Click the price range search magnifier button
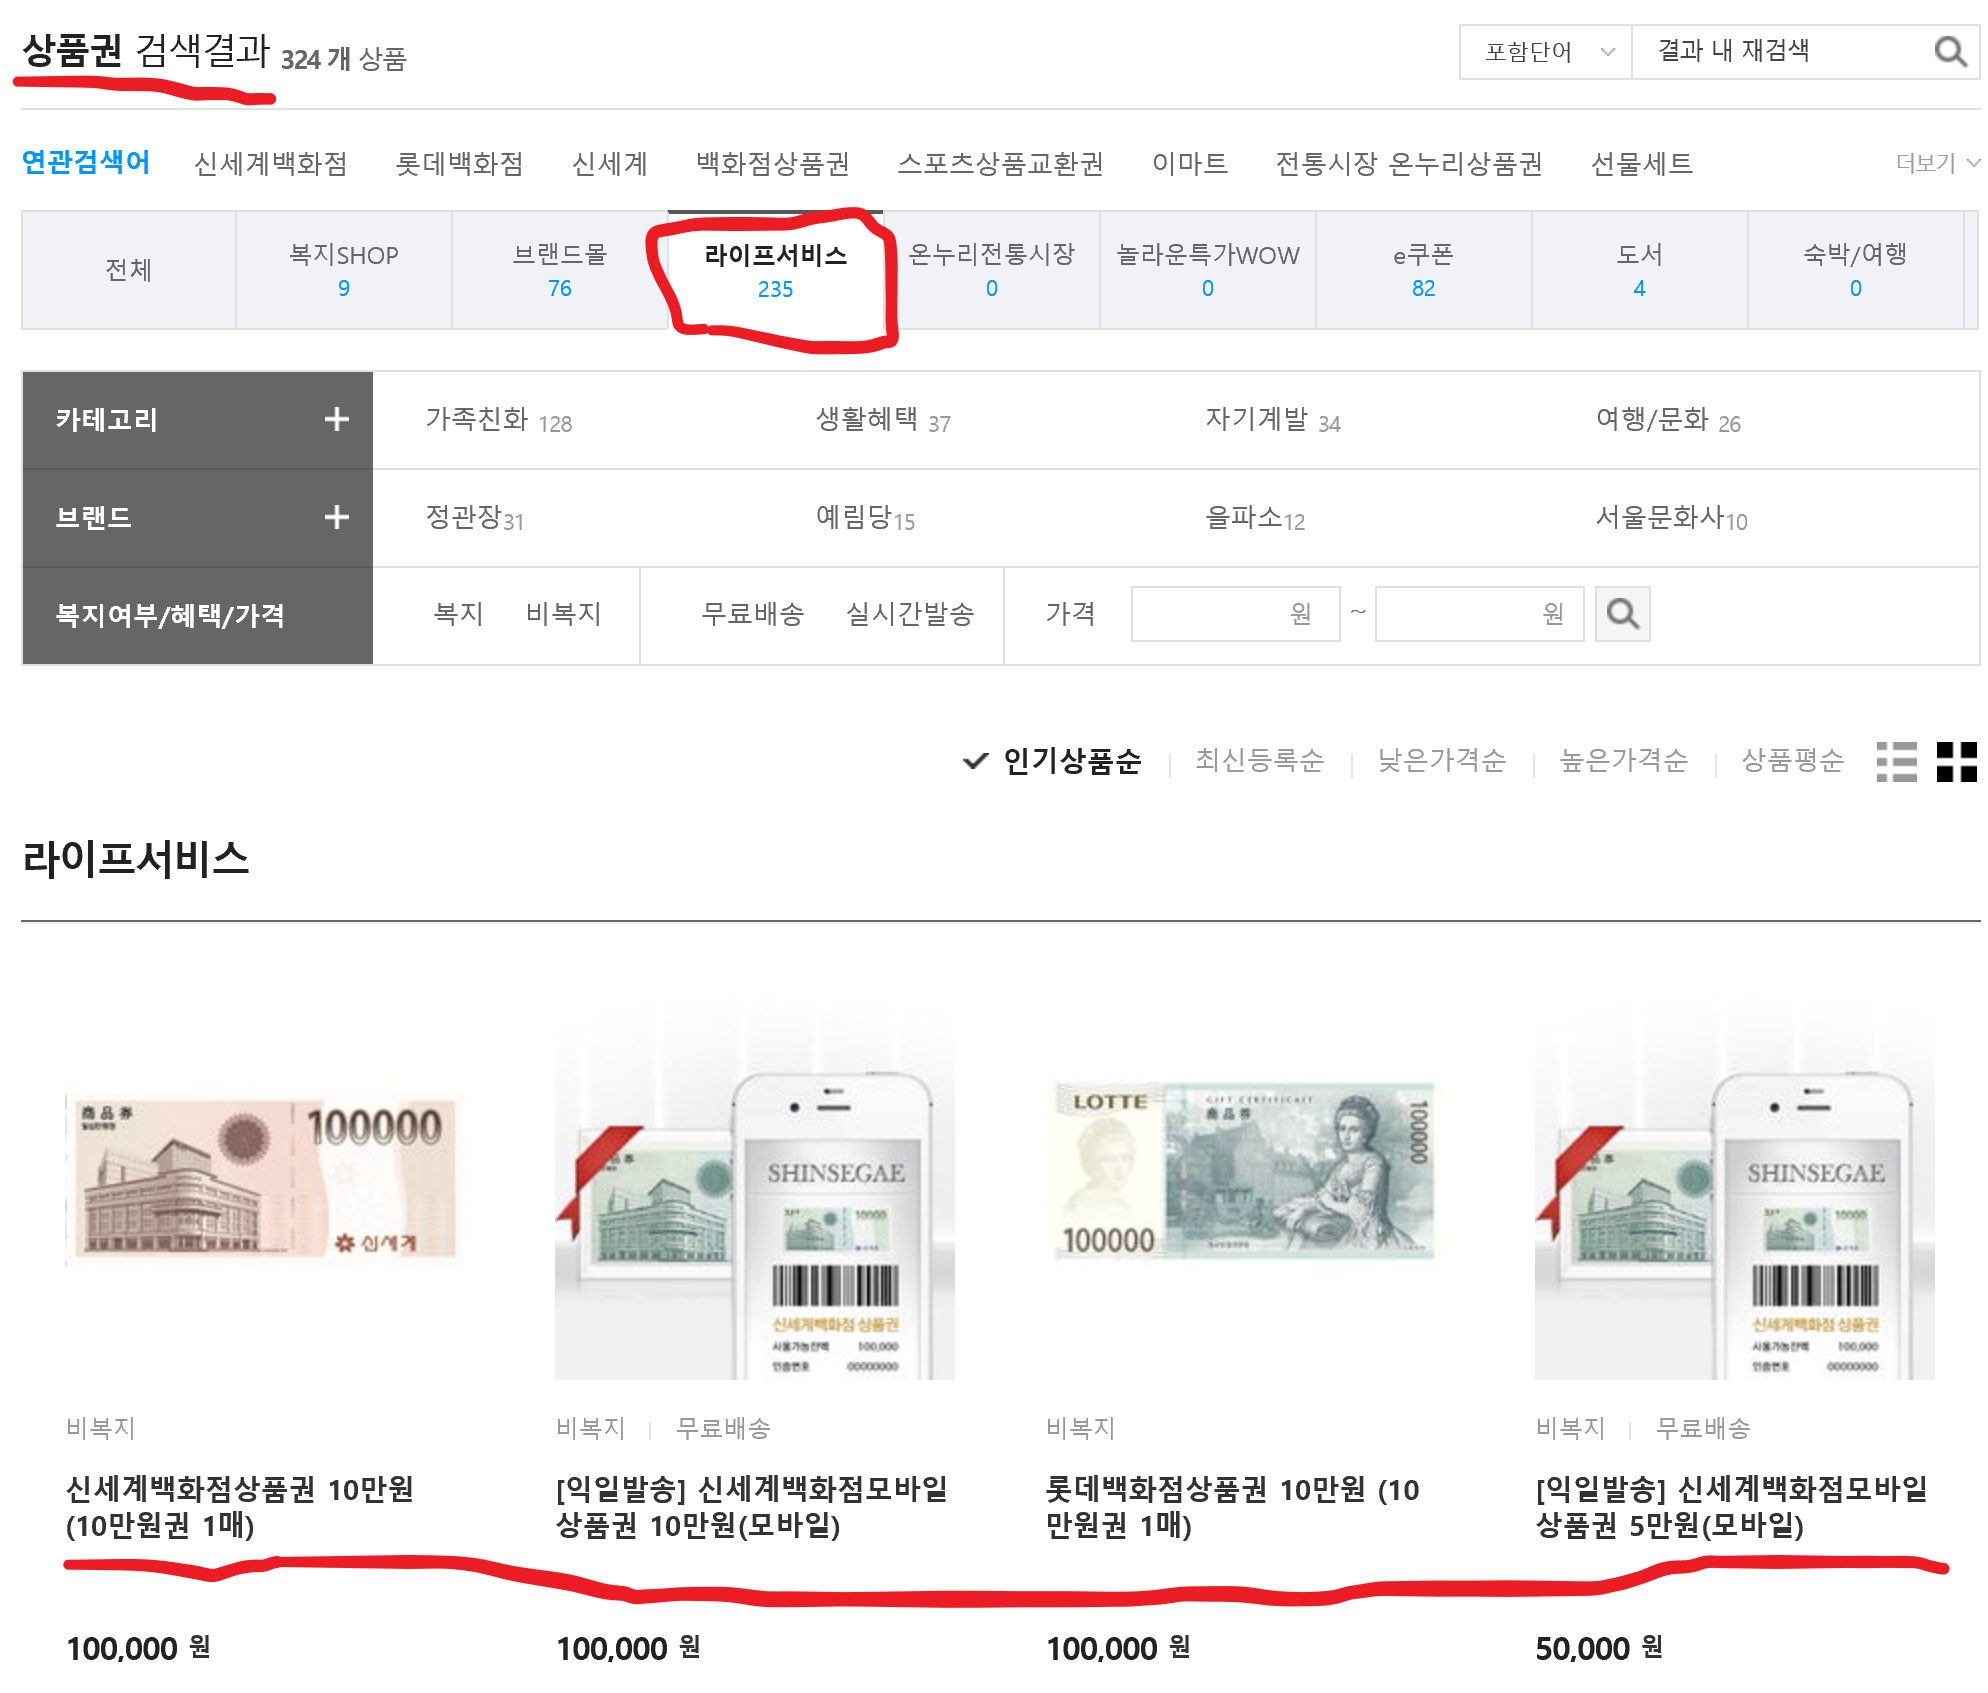Image resolution: width=1988 pixels, height=1693 pixels. tap(1622, 614)
